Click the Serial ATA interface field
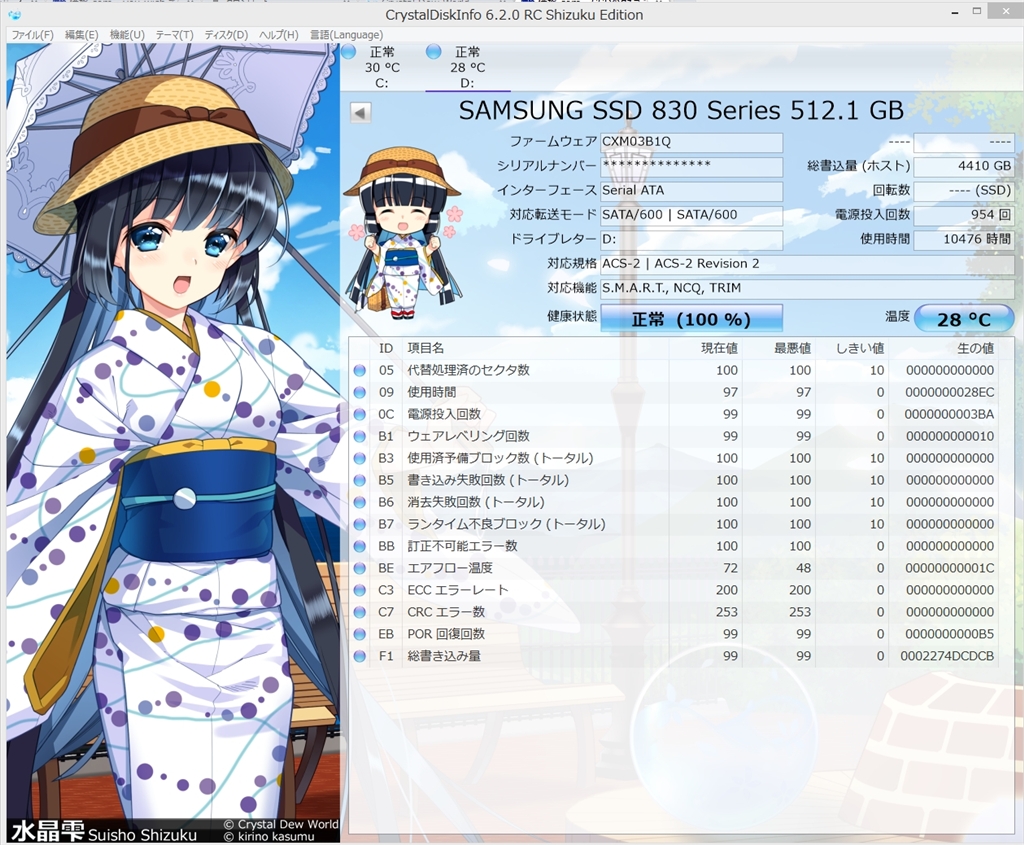Viewport: 1024px width, 845px height. (692, 191)
